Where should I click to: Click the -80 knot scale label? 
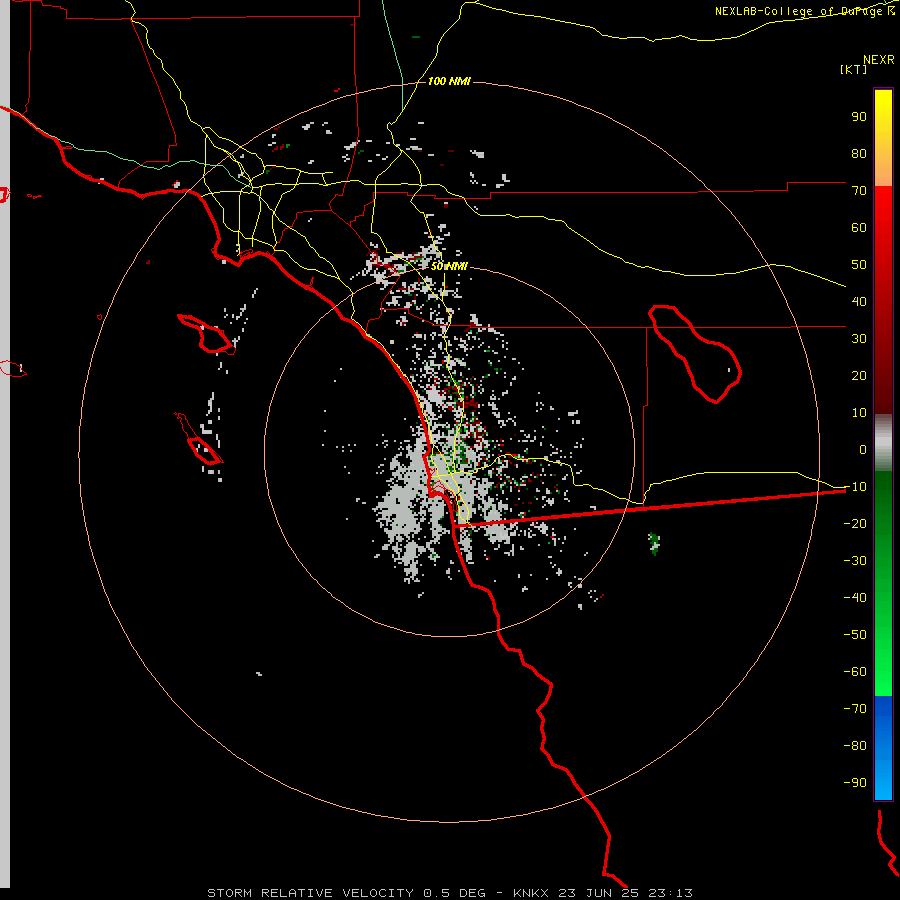855,746
